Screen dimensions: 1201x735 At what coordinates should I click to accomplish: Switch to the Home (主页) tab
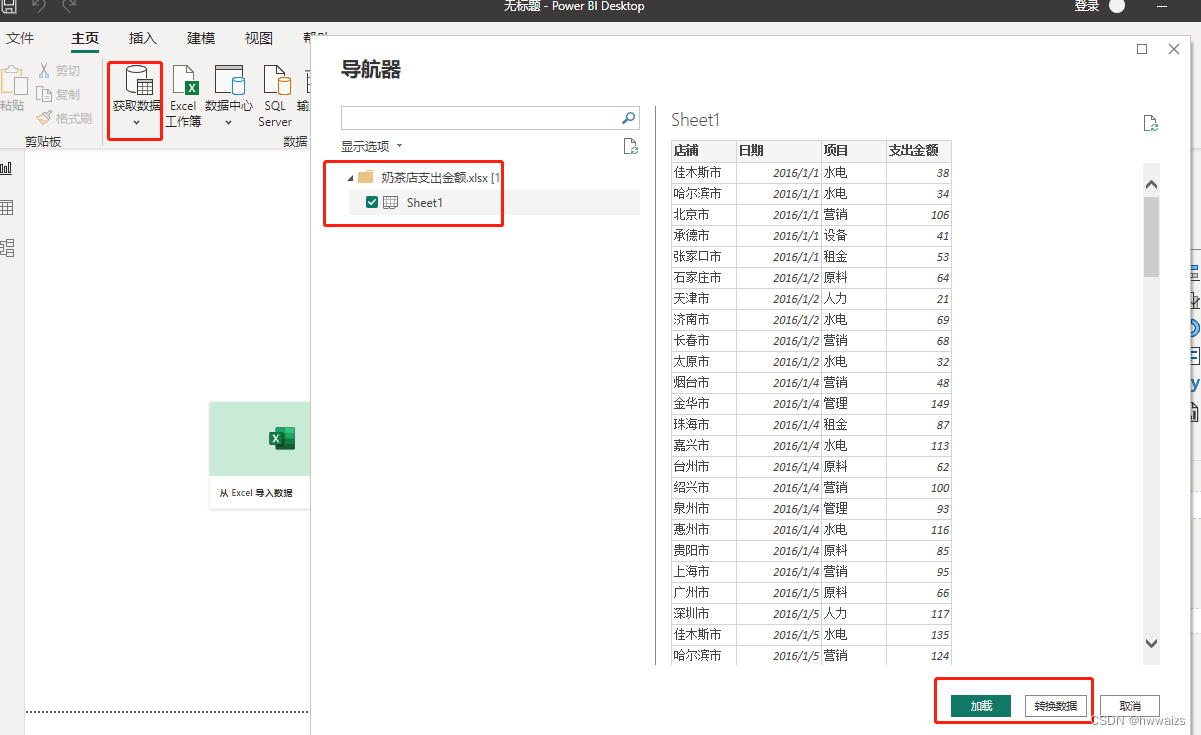[x=85, y=39]
